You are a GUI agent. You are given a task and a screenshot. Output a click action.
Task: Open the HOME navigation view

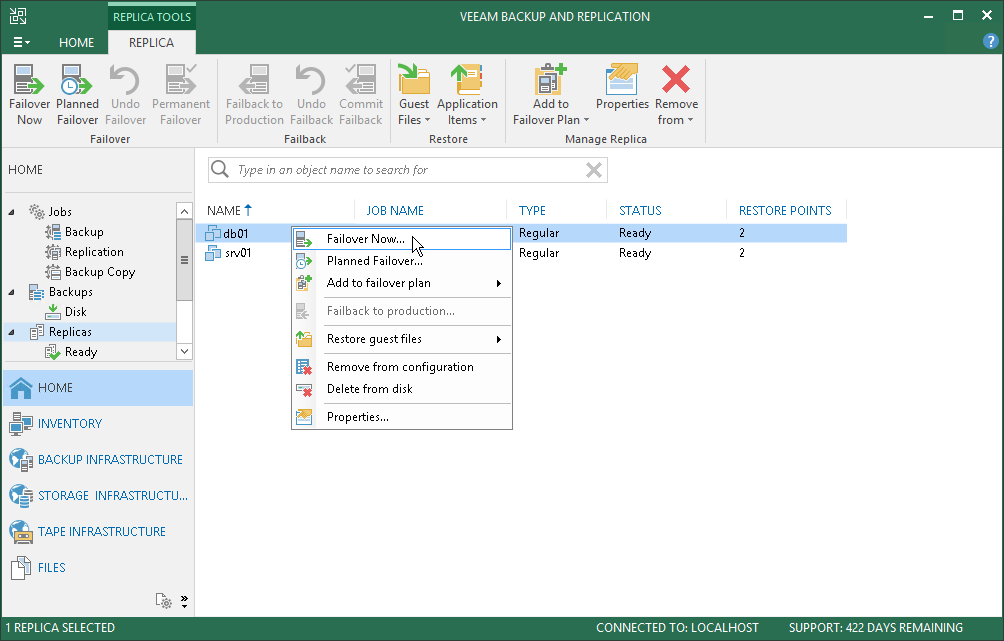(x=98, y=387)
